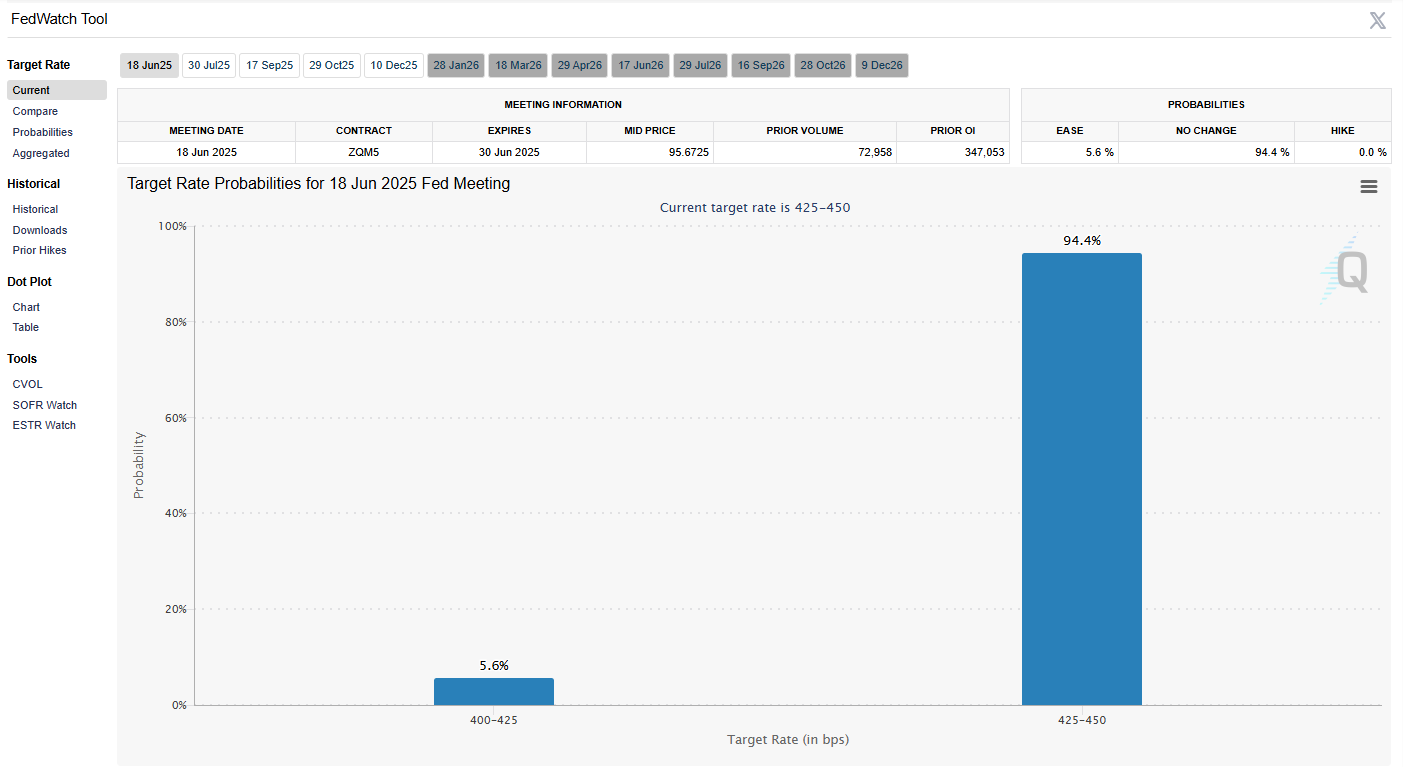Click the 425-450 probability bar
Screen dimensions: 1403x767
click(x=1081, y=480)
